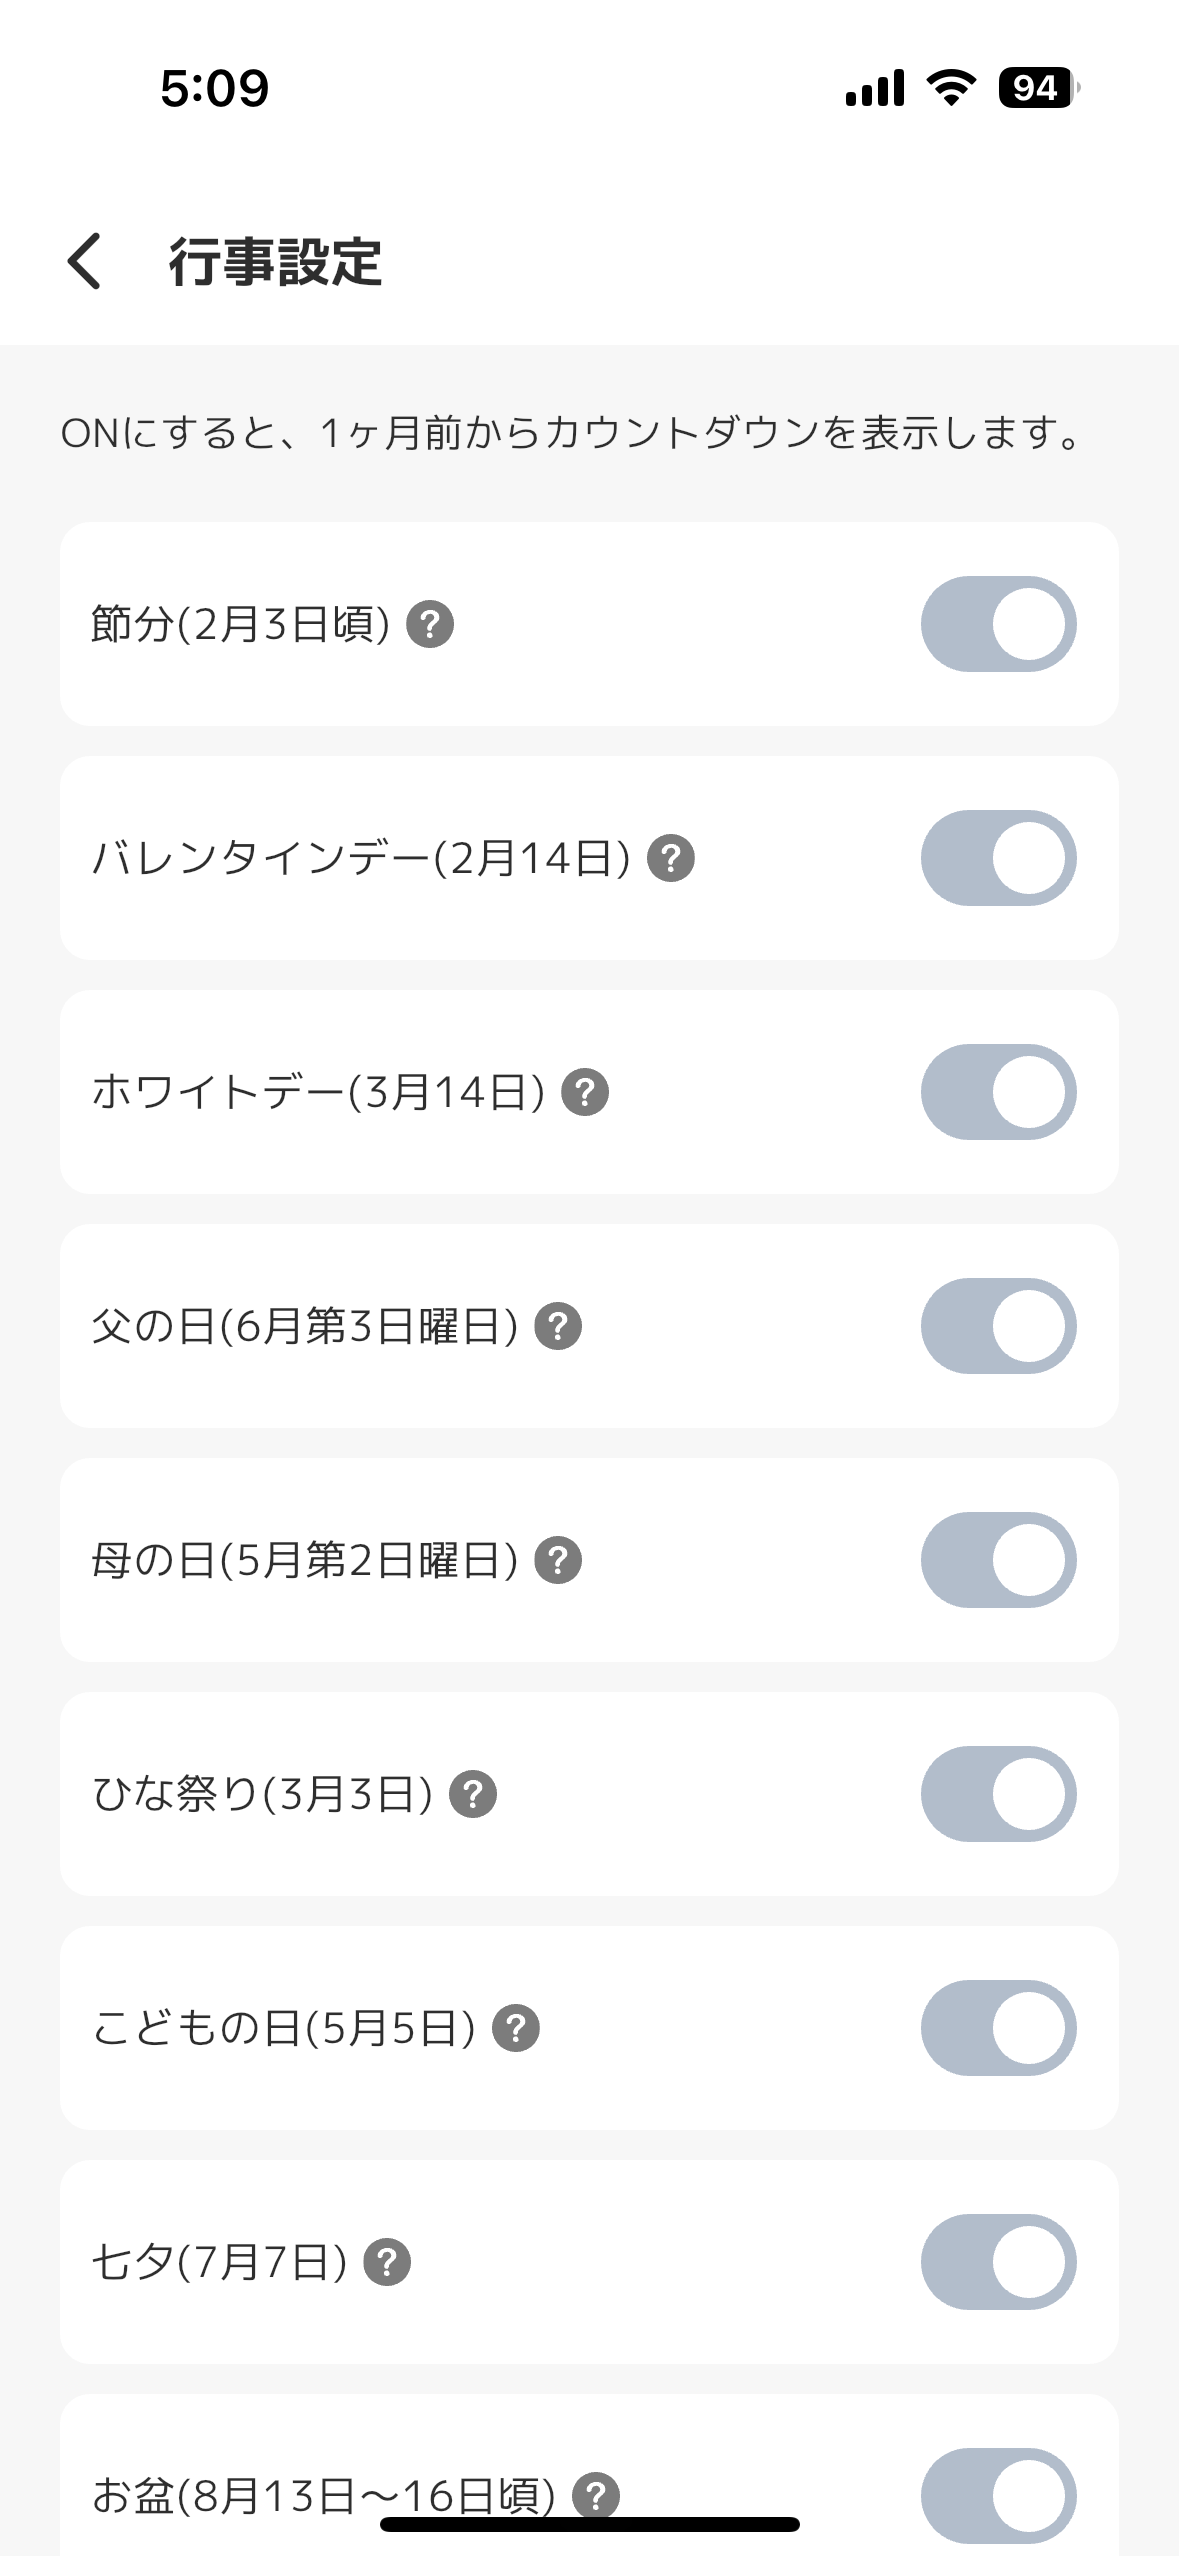Toggle the 母の日 countdown switch
Image resolution: width=1179 pixels, height=2556 pixels.
(998, 1561)
